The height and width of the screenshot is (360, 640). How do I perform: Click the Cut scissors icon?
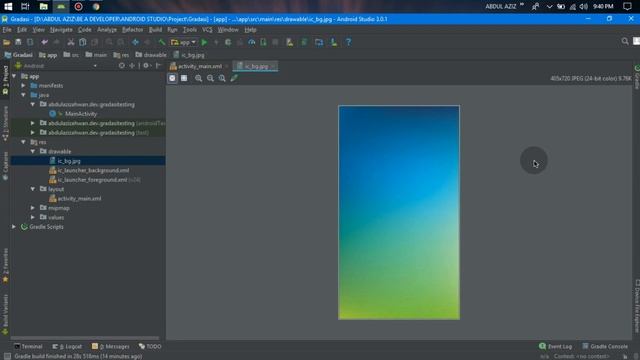(71, 42)
